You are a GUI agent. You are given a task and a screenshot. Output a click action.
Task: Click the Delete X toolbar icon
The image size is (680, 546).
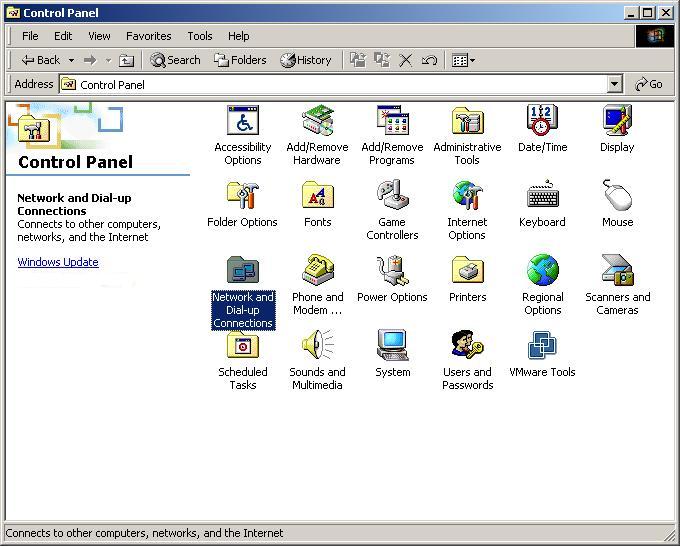[x=405, y=60]
